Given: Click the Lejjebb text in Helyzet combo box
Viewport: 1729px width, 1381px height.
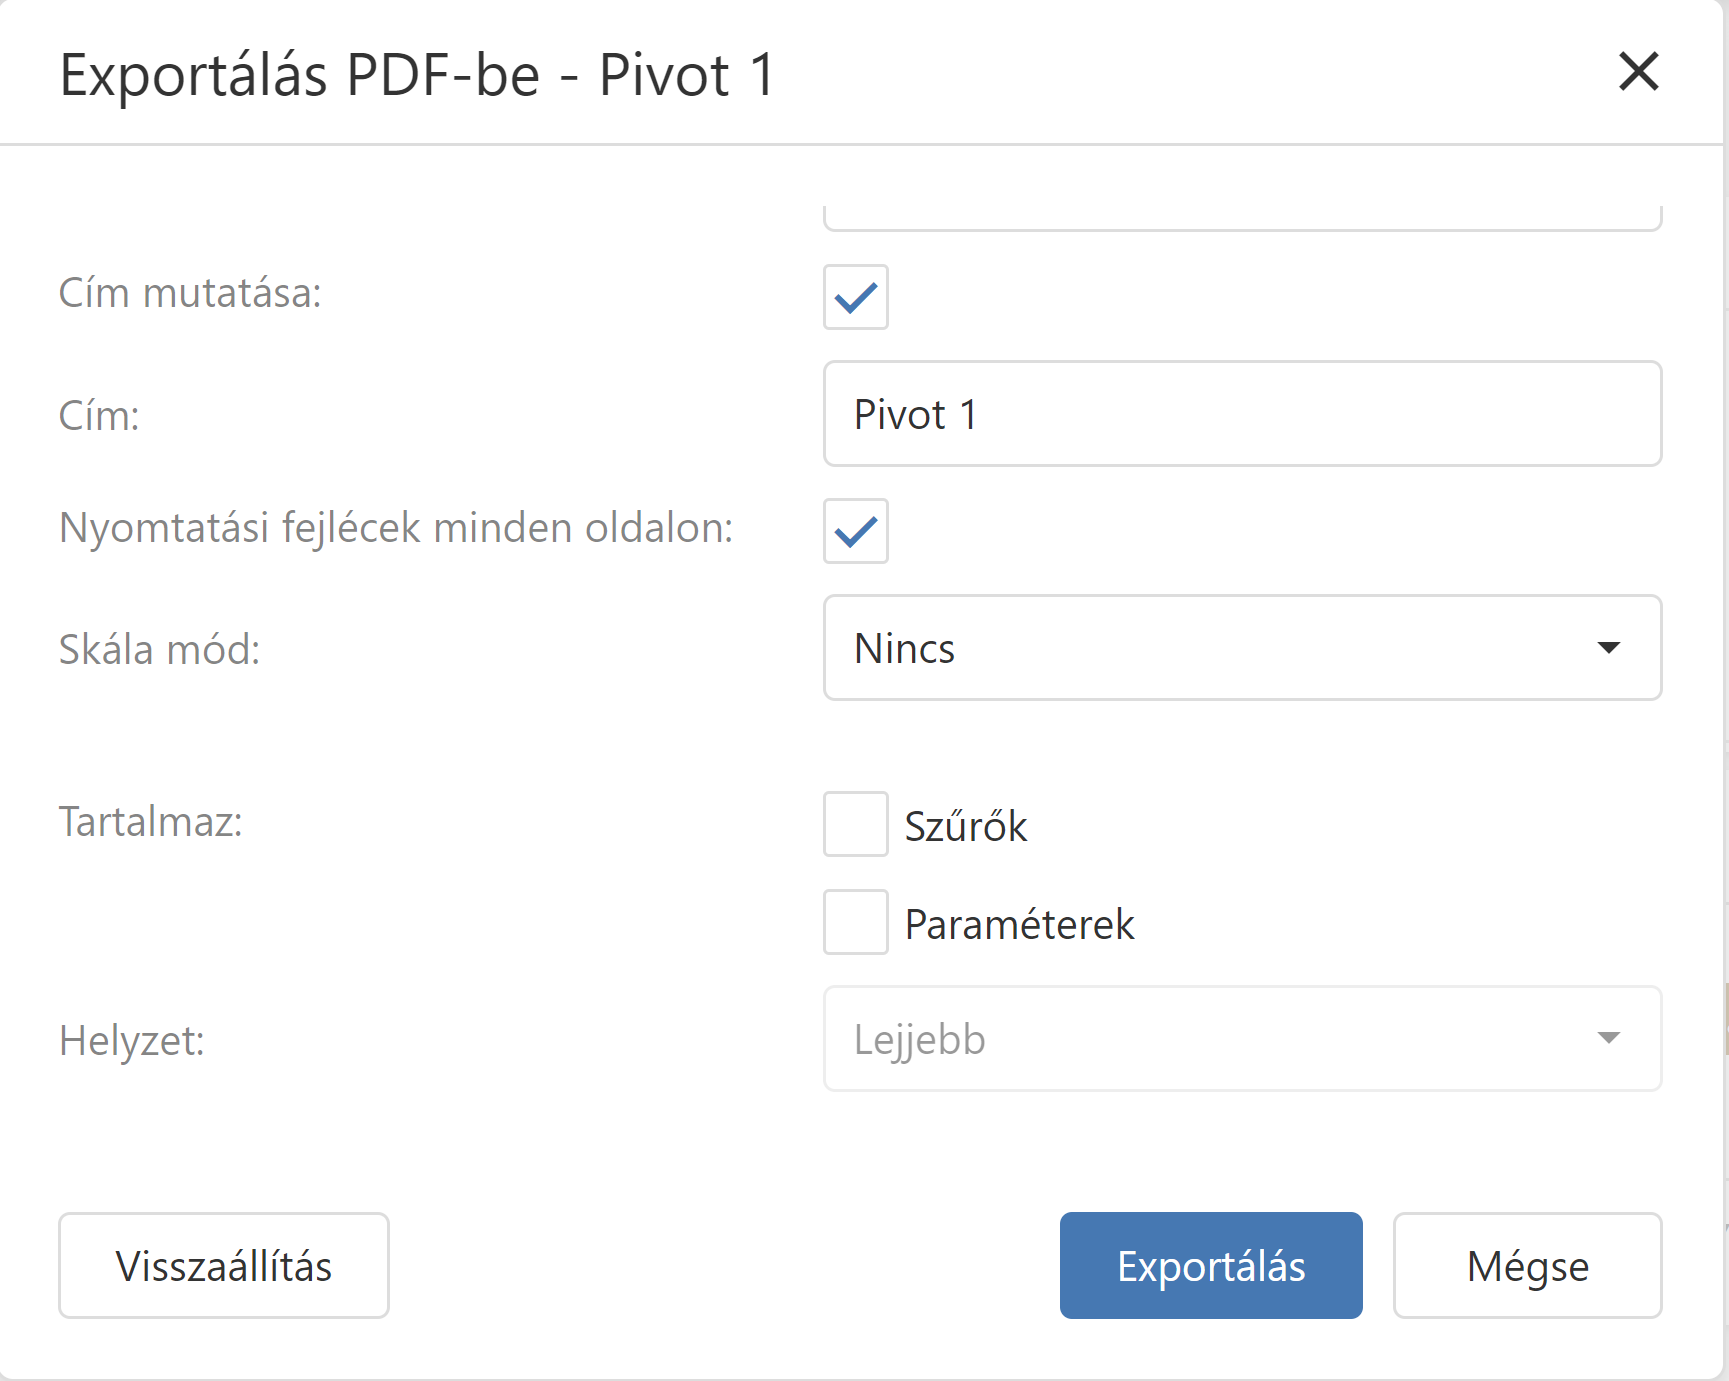Looking at the screenshot, I should tap(920, 1040).
